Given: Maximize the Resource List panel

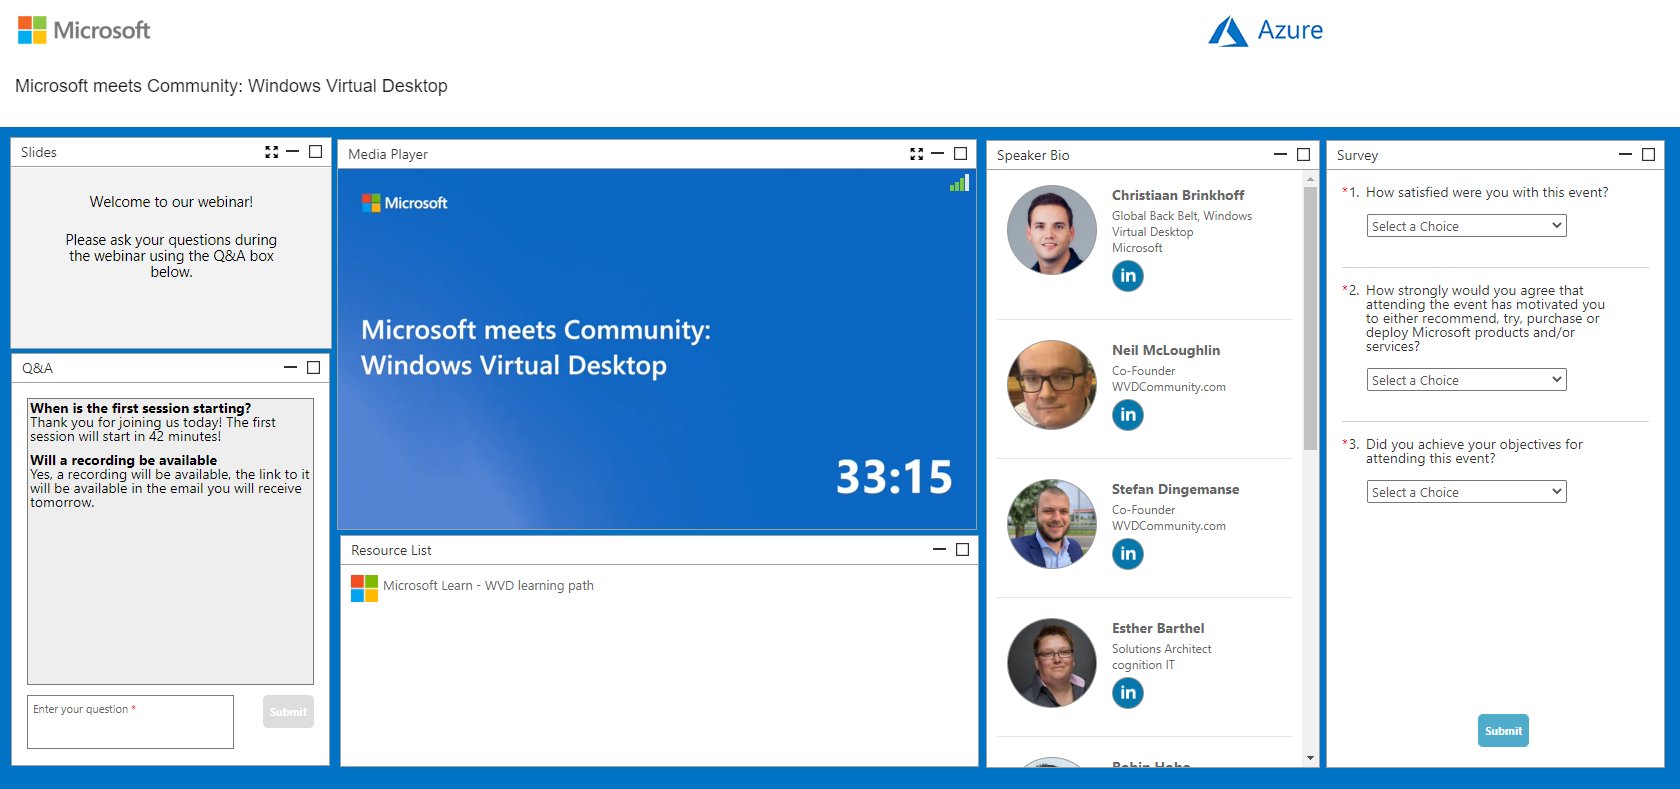Looking at the screenshot, I should point(963,550).
